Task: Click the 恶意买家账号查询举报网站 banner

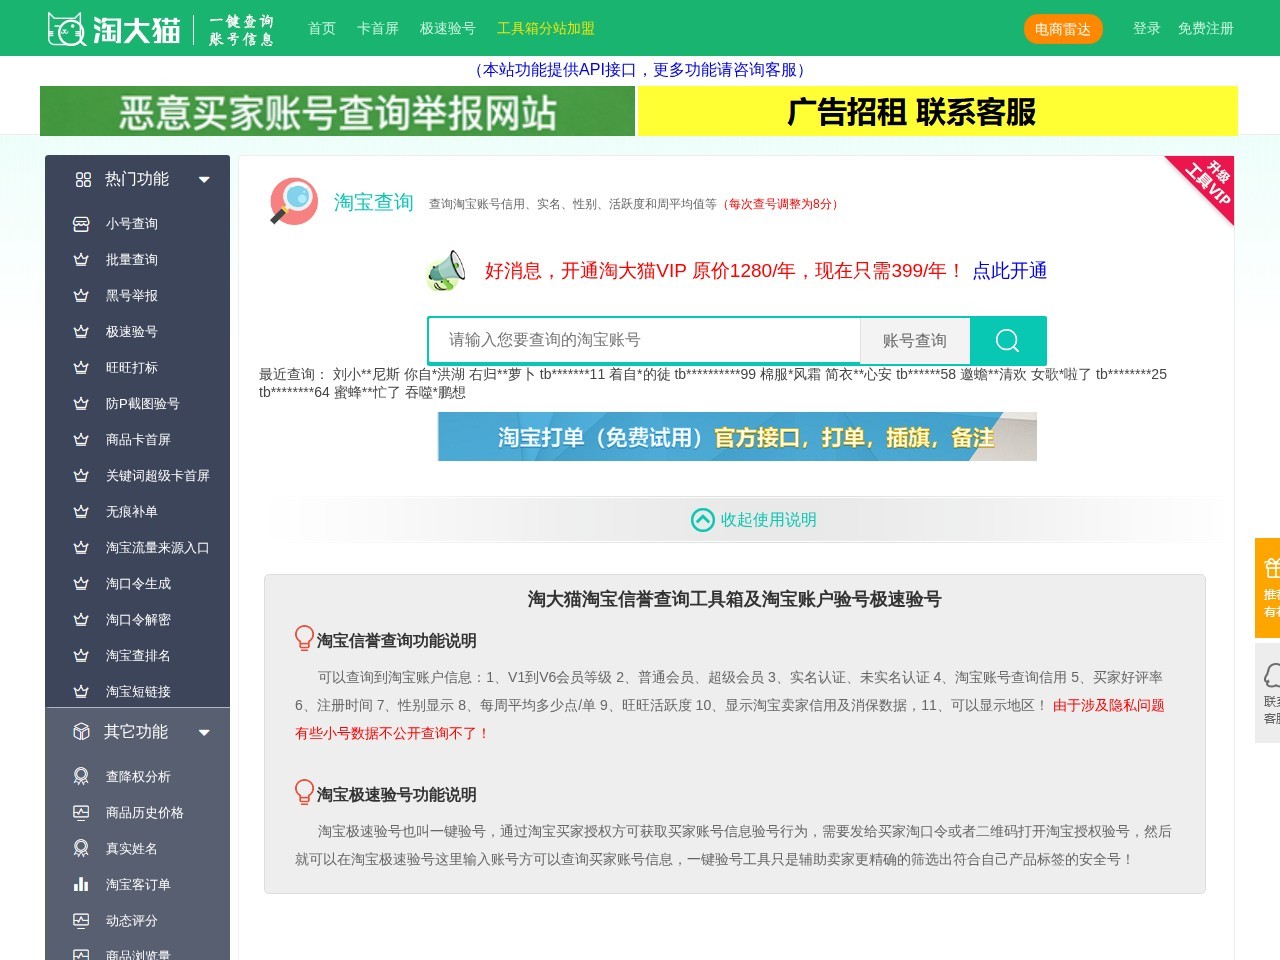Action: 337,111
